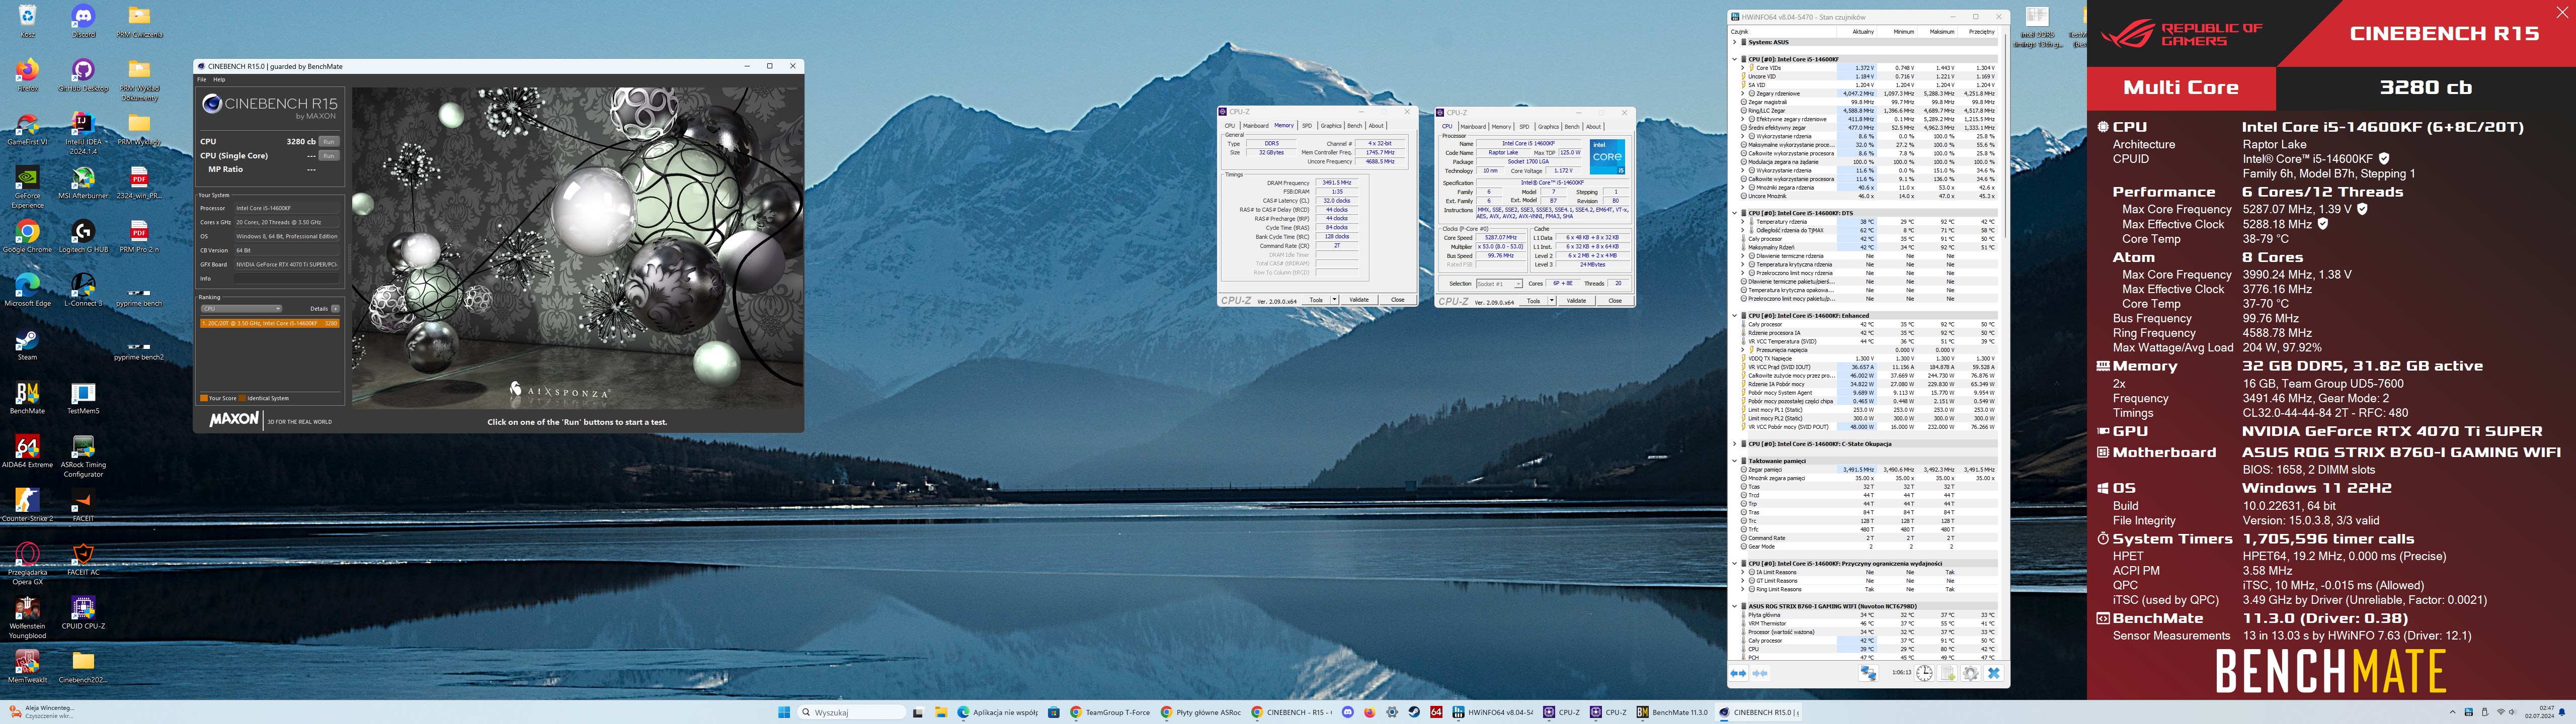Open Discord desktop shortcut
2576x724 pixels.
83,21
